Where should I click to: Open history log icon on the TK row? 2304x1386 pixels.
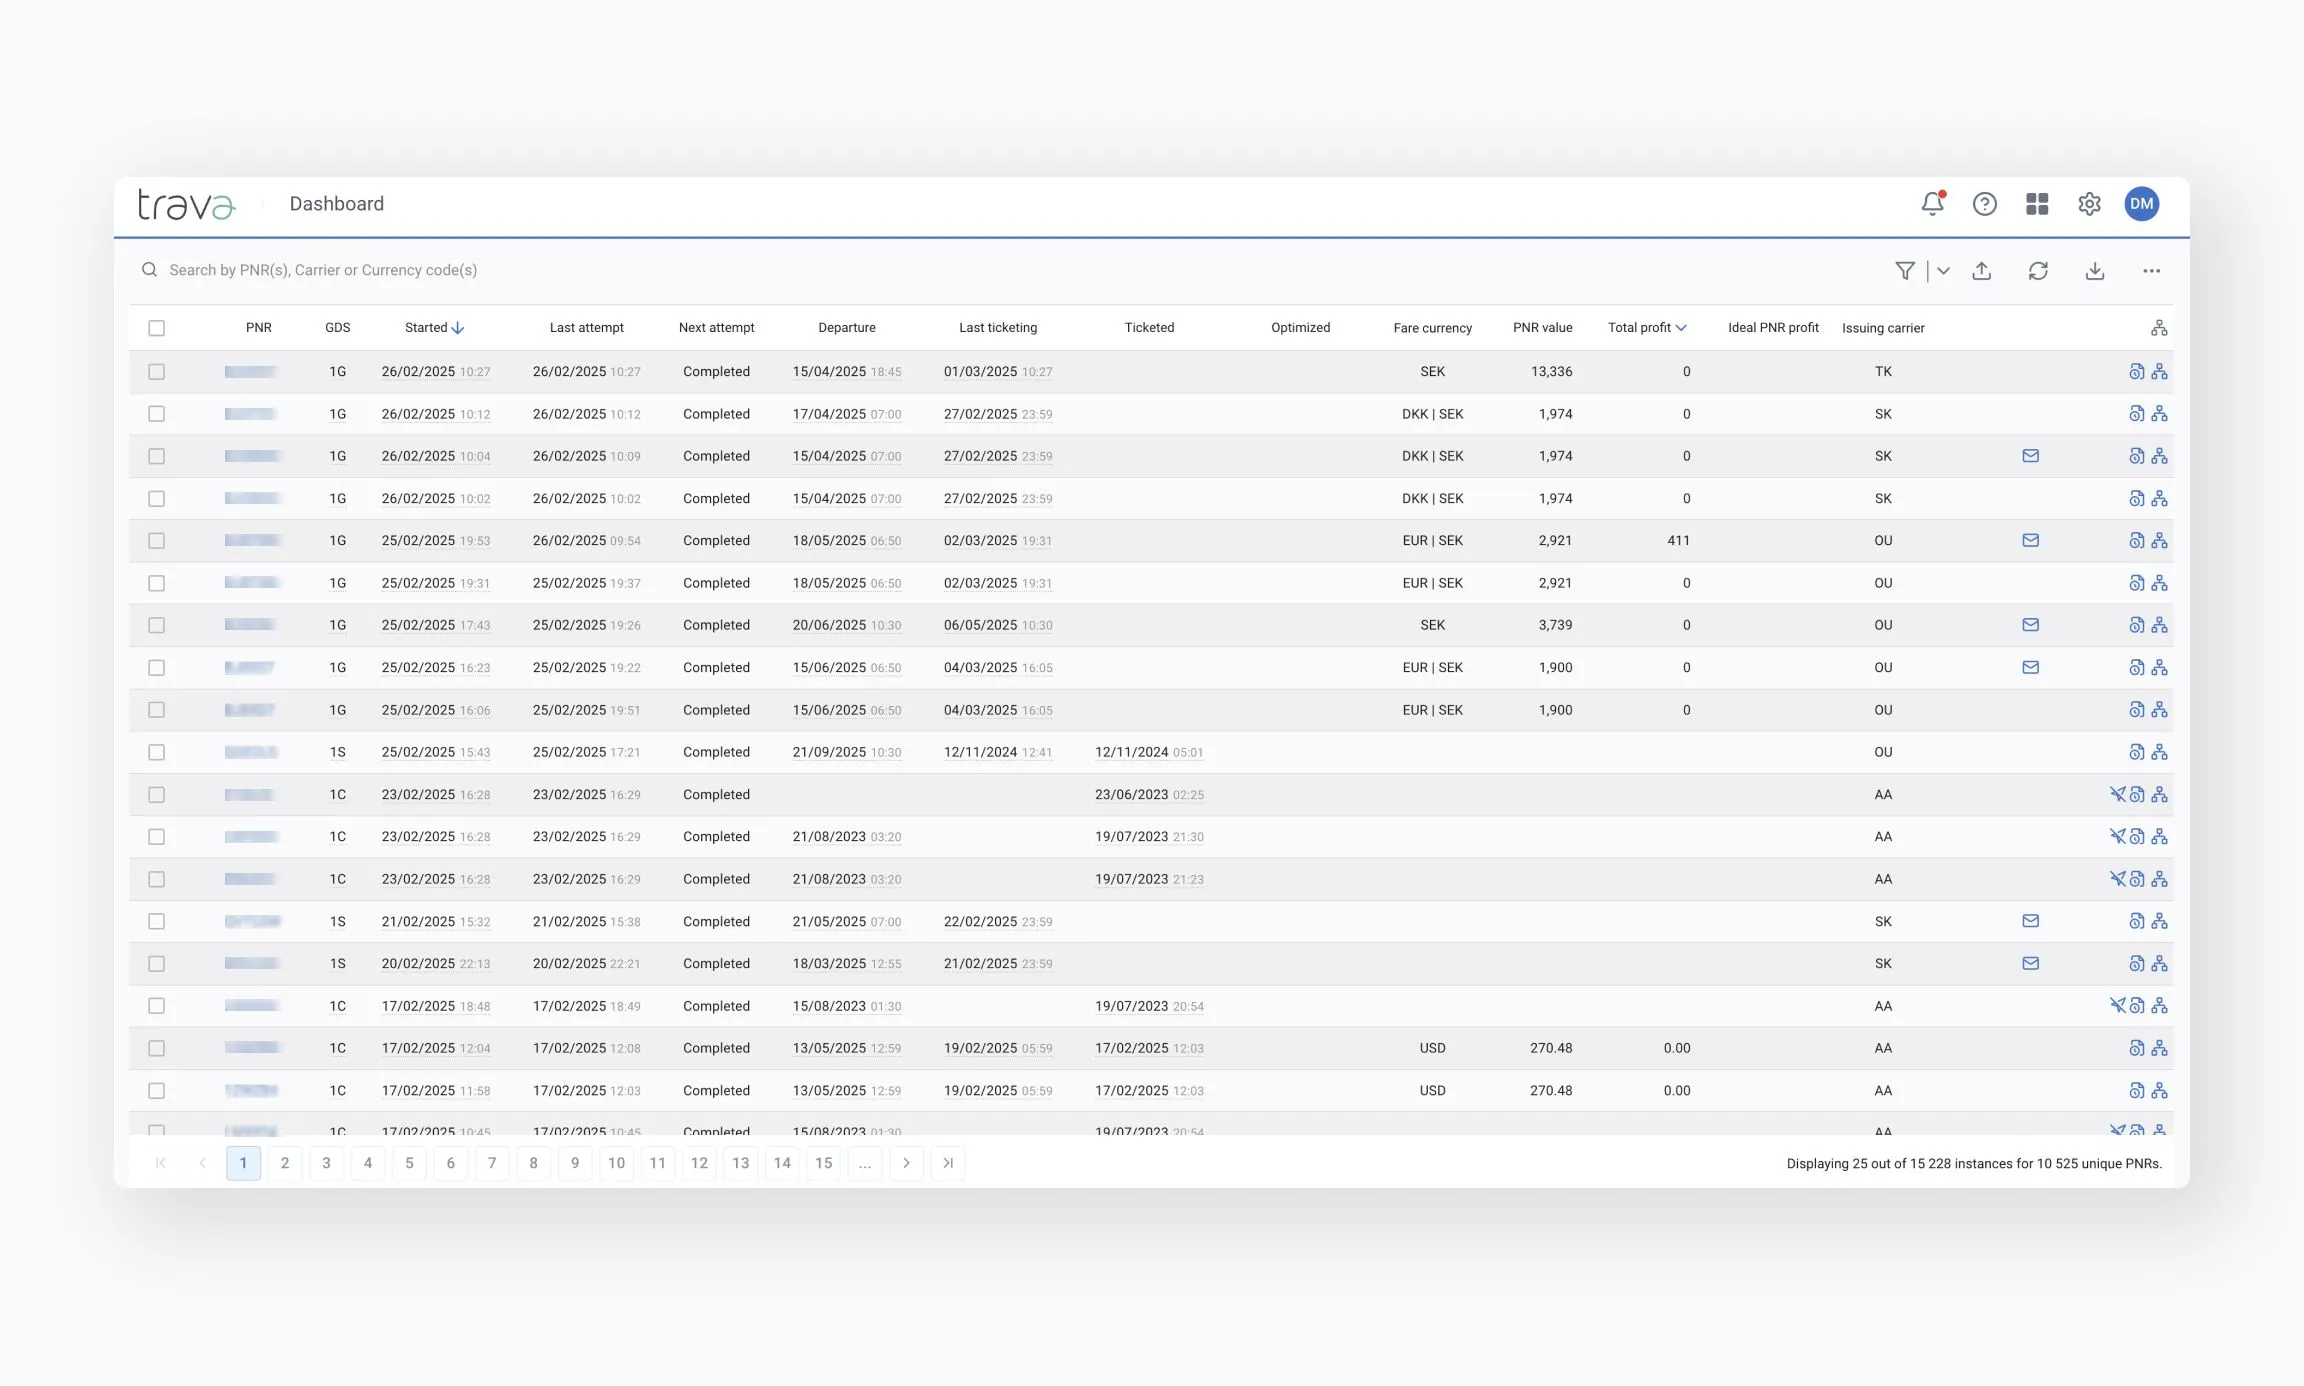[x=2136, y=371]
